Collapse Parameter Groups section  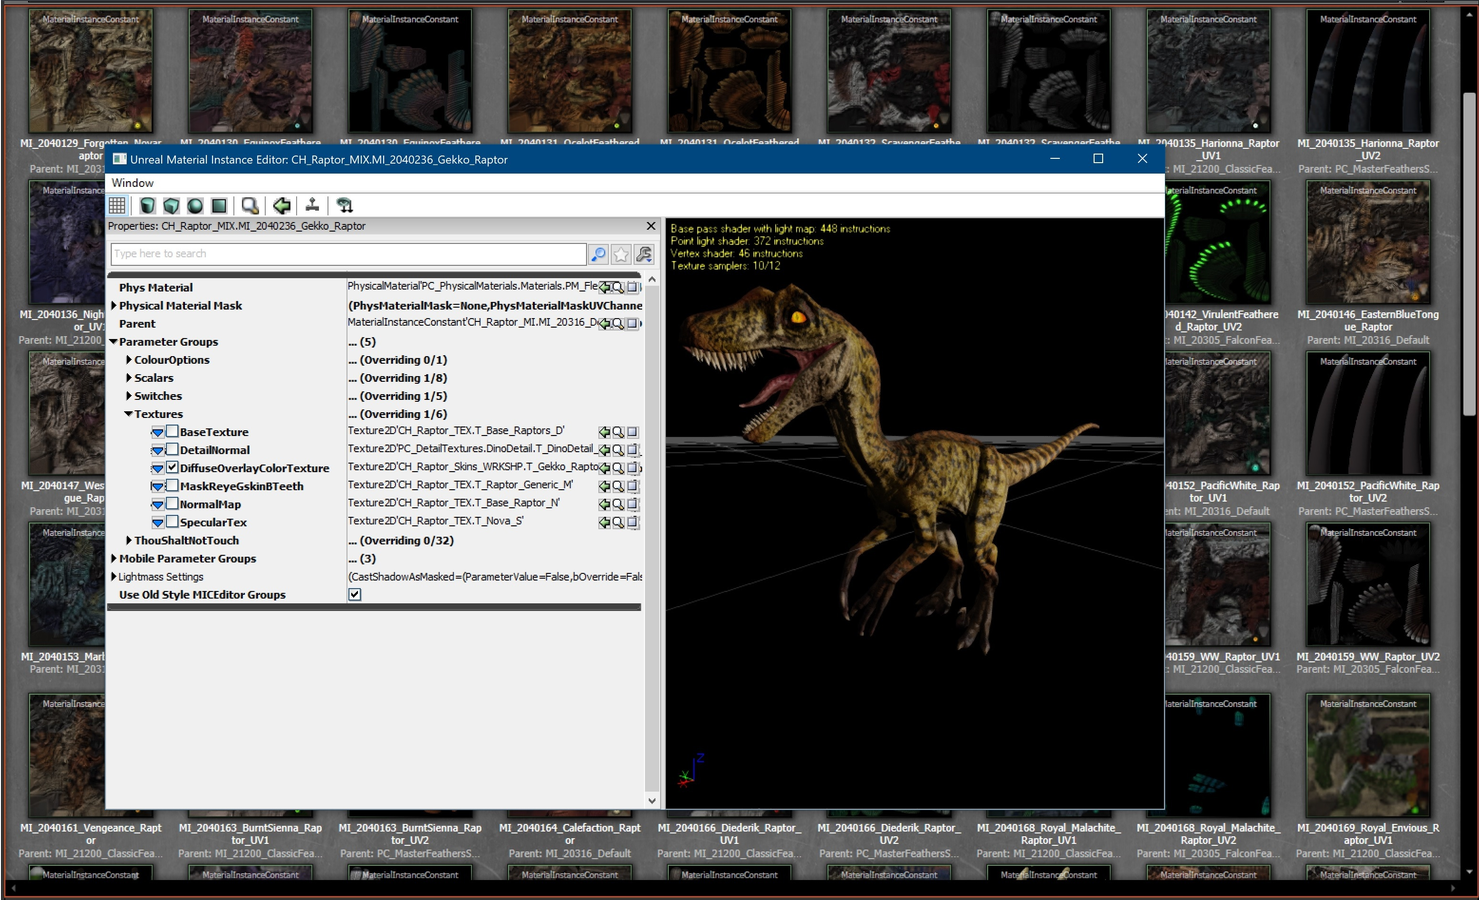(114, 342)
